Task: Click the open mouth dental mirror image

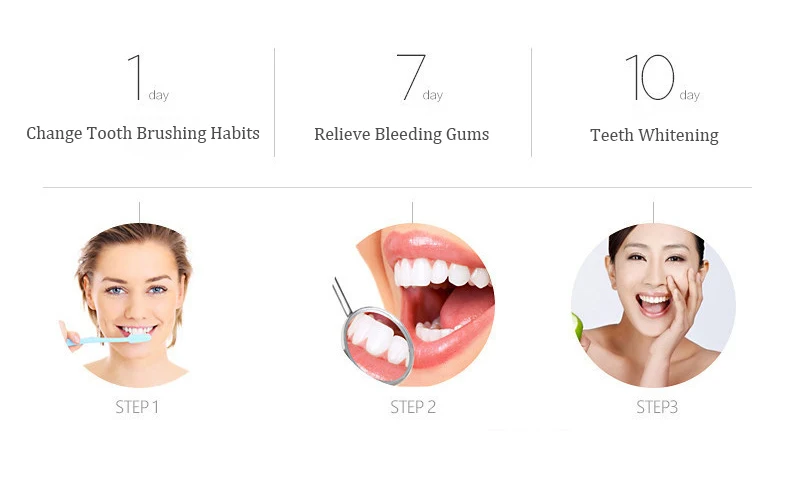Action: (413, 305)
